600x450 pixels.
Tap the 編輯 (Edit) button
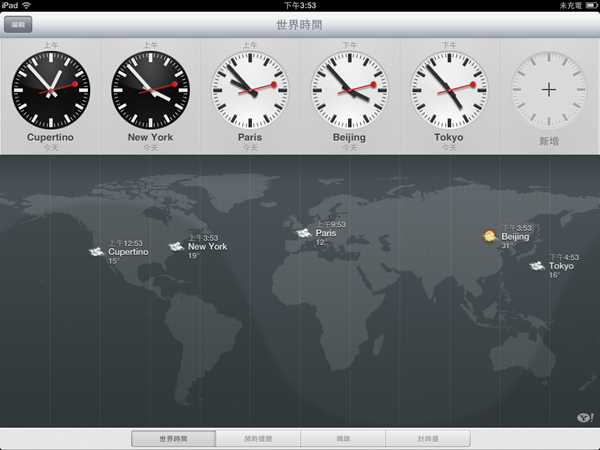click(x=18, y=23)
